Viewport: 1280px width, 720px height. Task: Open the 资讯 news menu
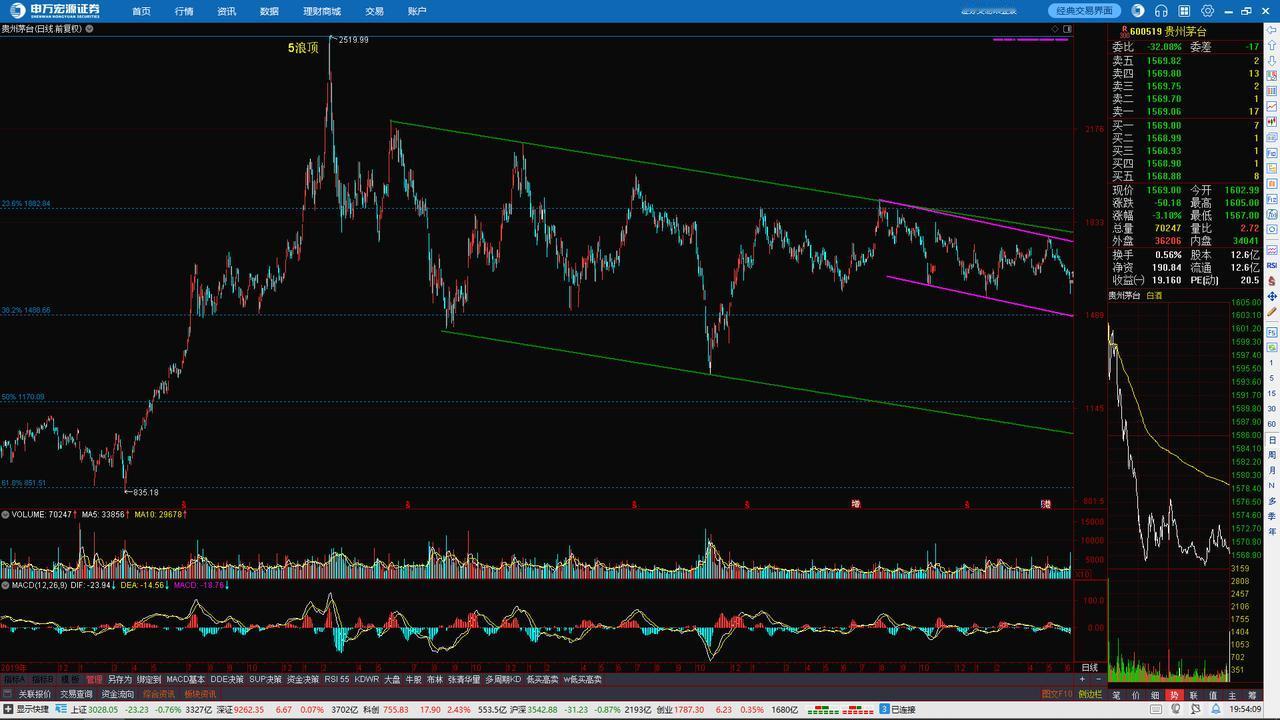(x=227, y=11)
